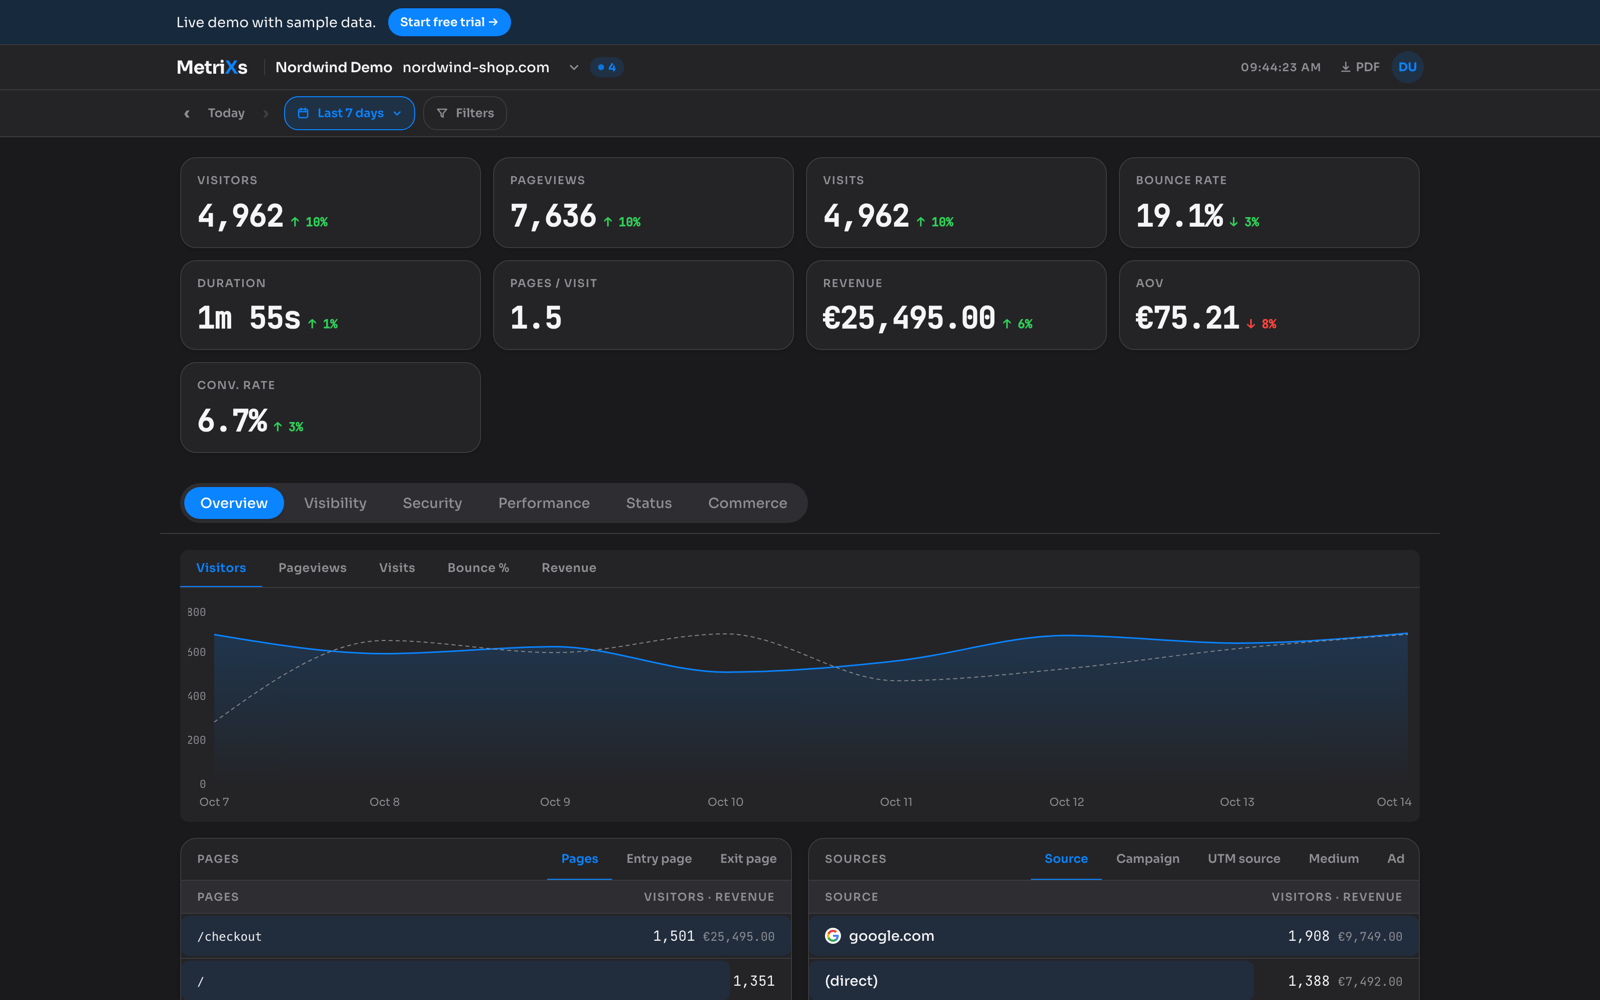The width and height of the screenshot is (1600, 1000).
Task: Show the Visits chart tab
Action: (x=397, y=568)
